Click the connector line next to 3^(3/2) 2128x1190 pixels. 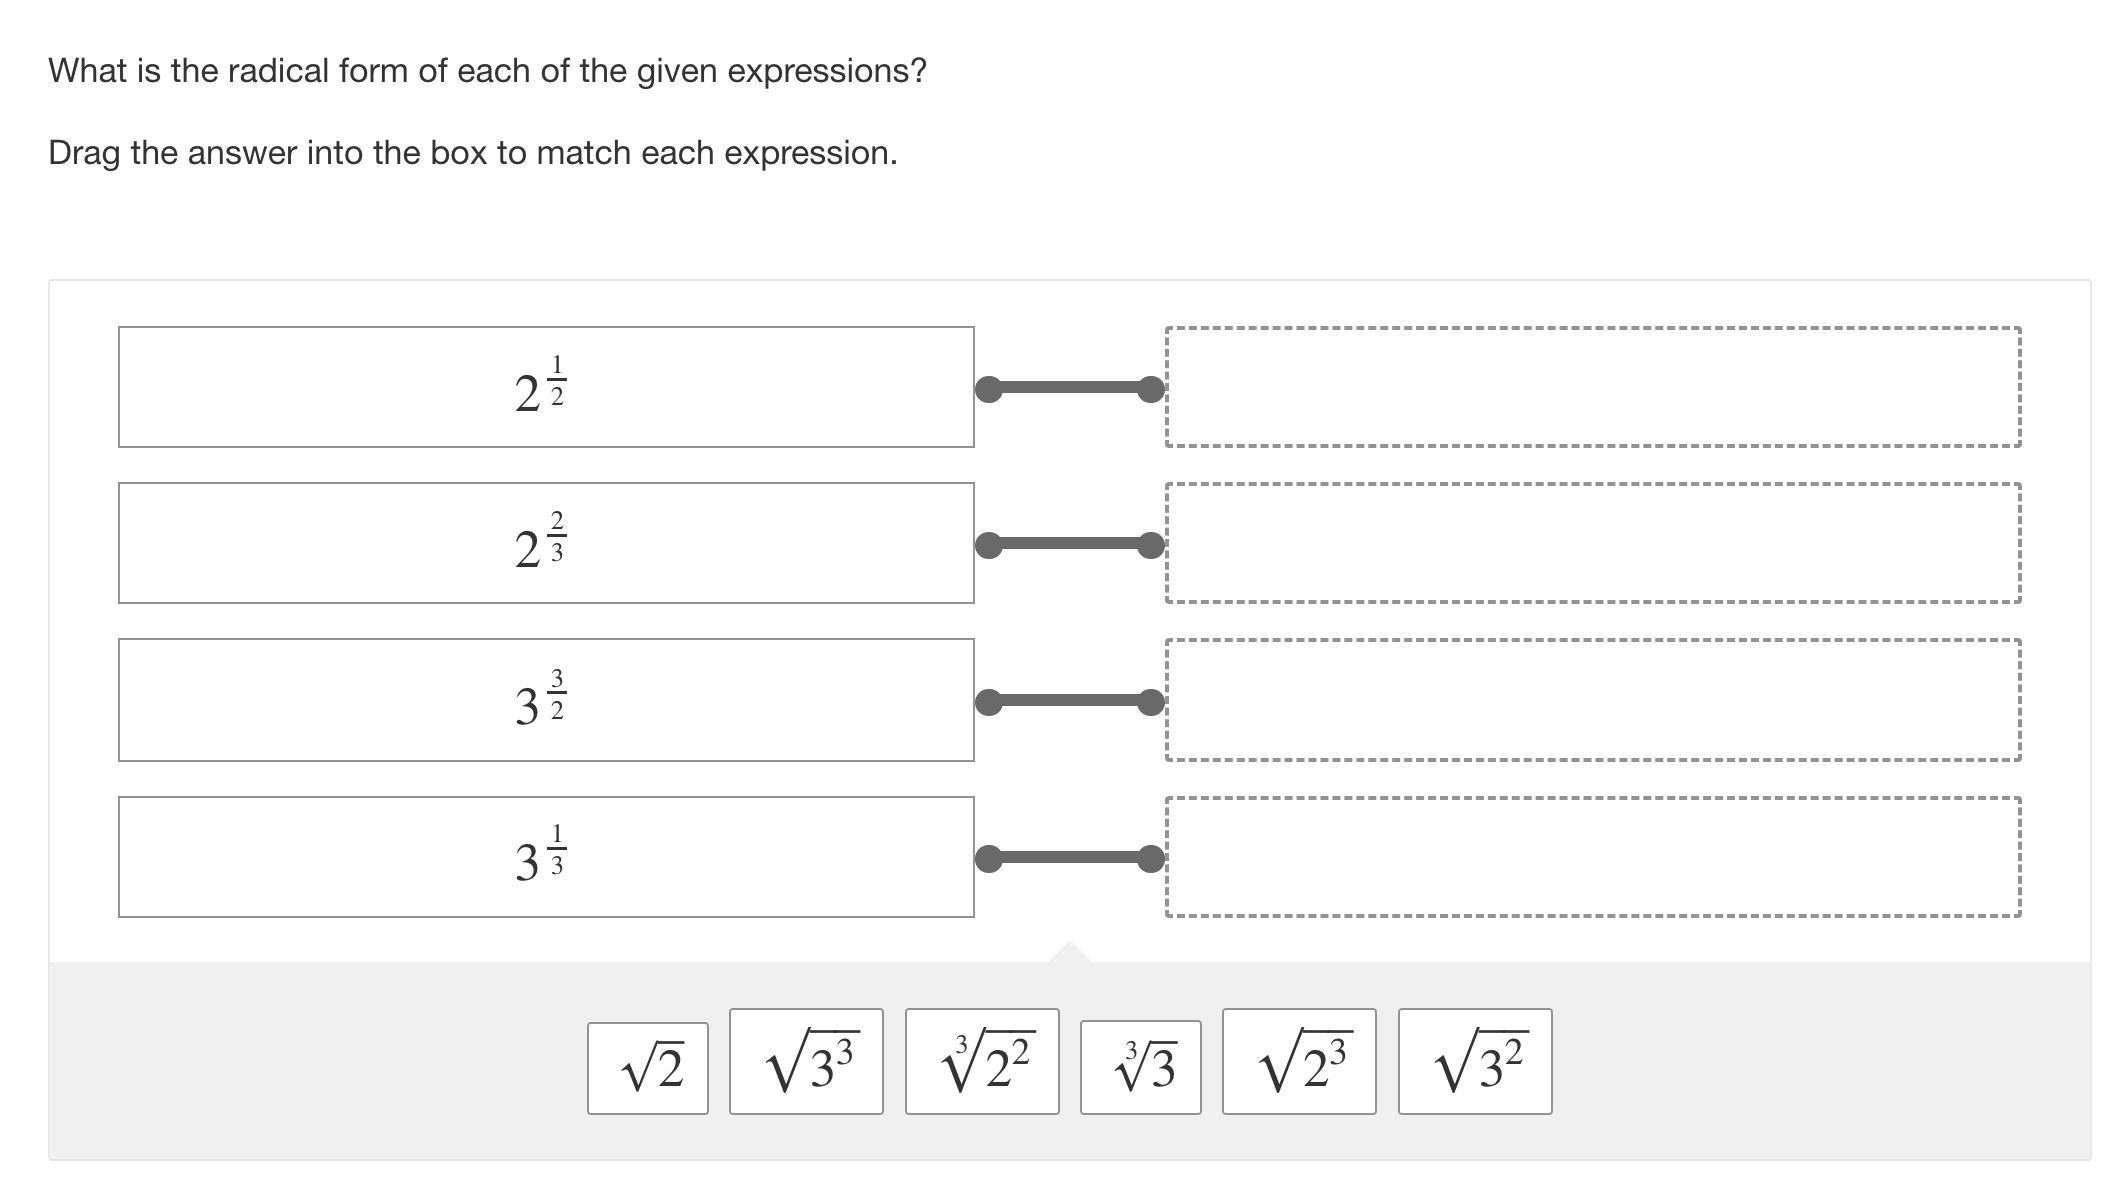pyautogui.click(x=1070, y=701)
